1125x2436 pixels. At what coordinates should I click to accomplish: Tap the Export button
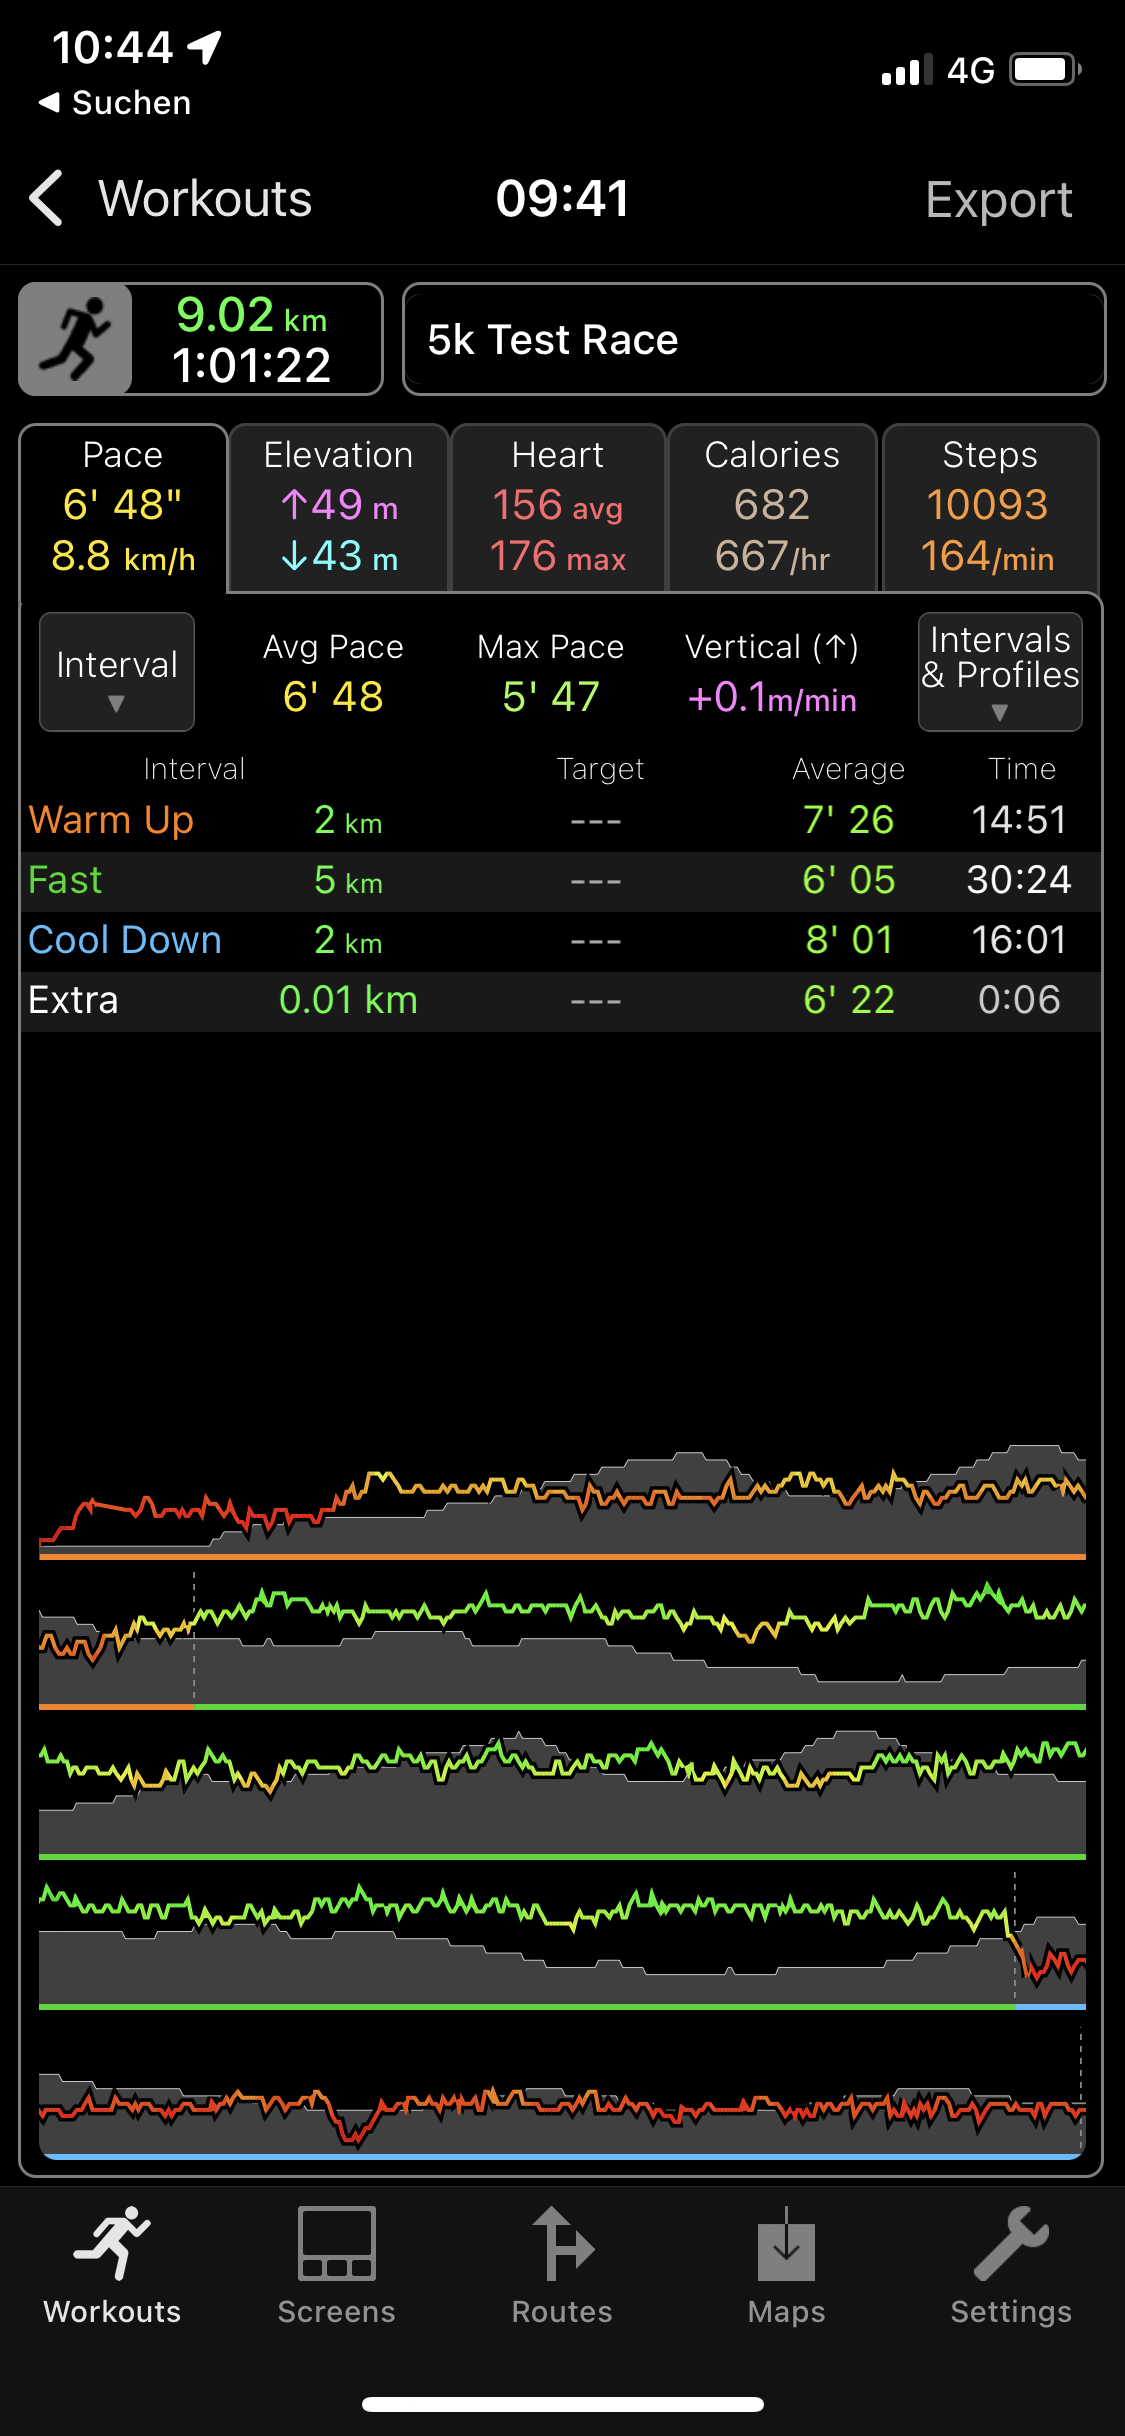coord(998,199)
